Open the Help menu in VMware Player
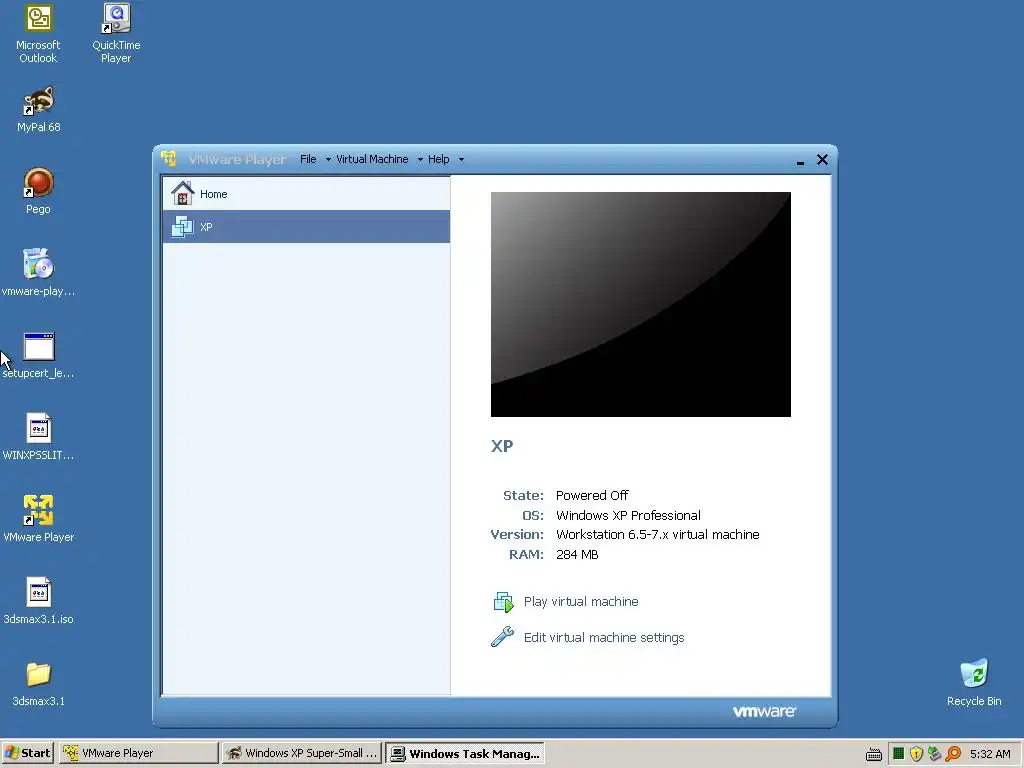The image size is (1024, 768). [x=438, y=159]
